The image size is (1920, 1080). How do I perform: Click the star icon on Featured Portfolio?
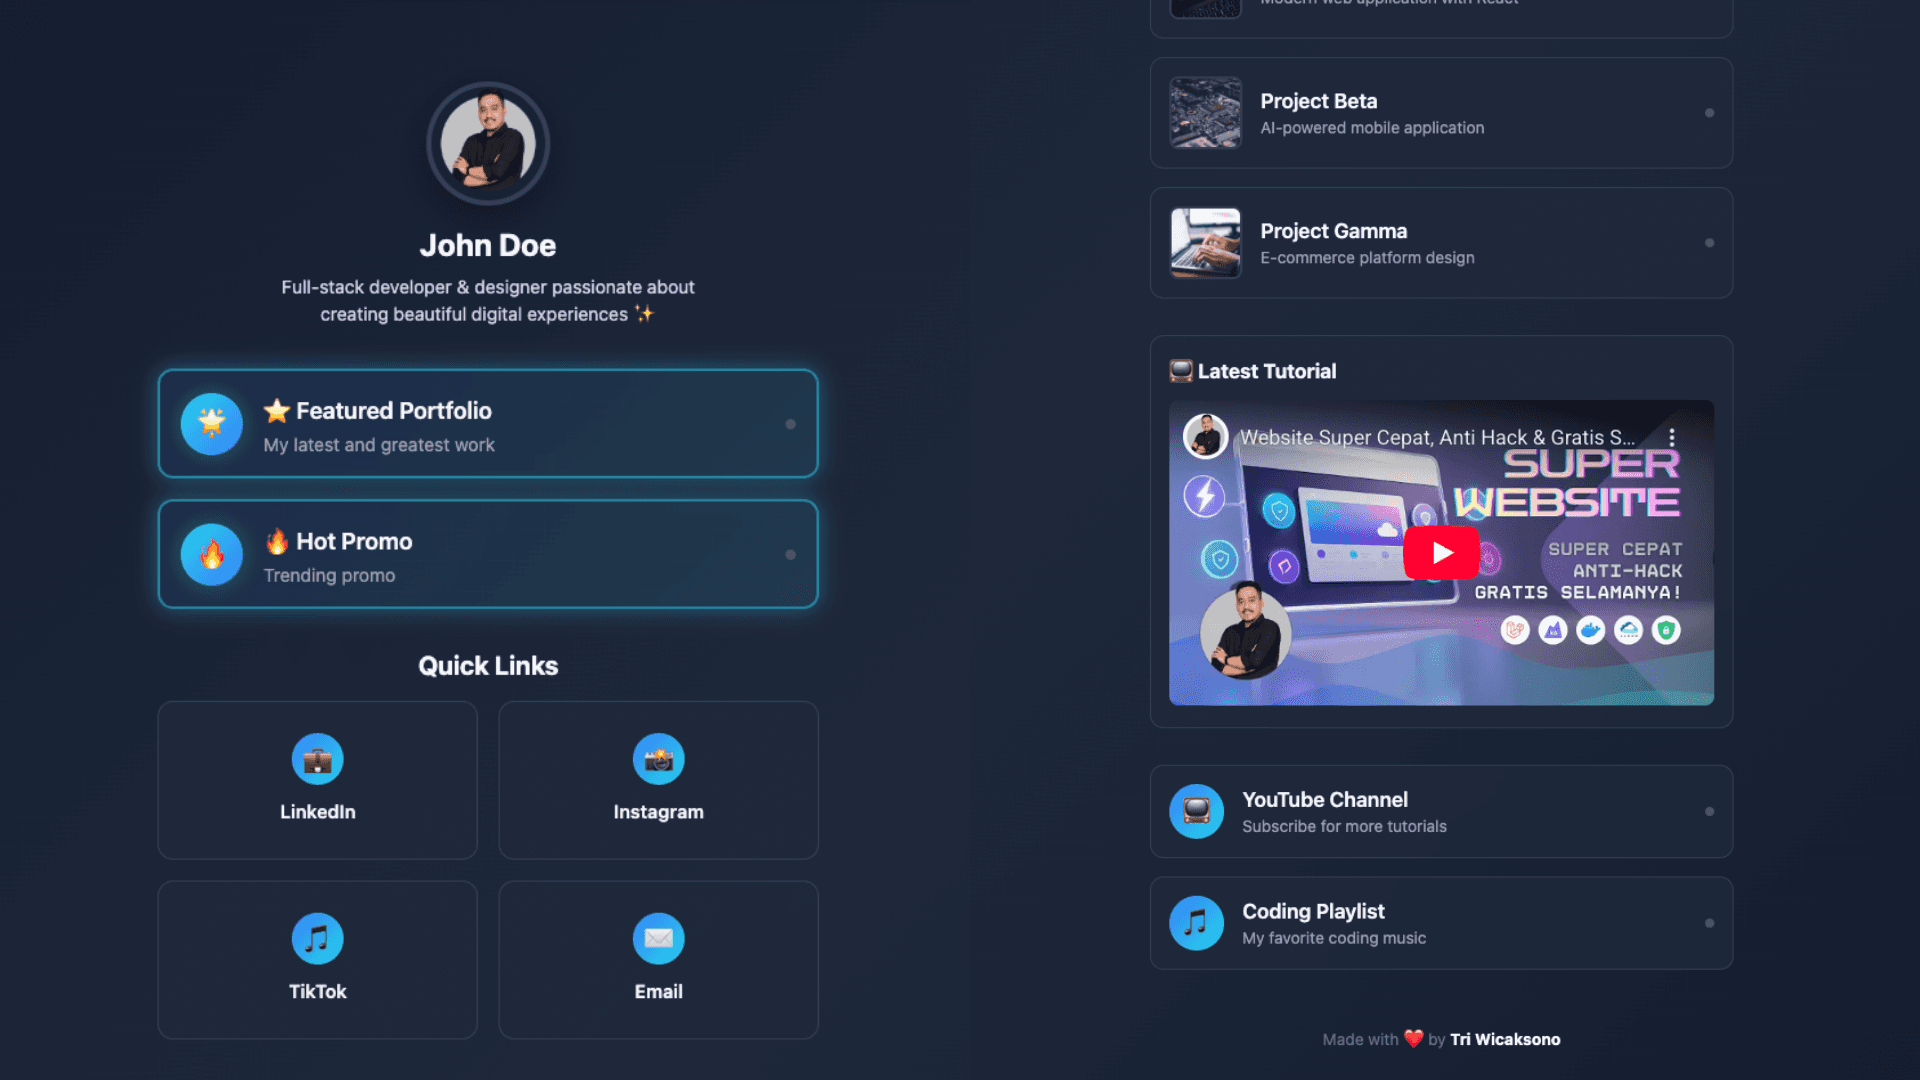pyautogui.click(x=212, y=424)
